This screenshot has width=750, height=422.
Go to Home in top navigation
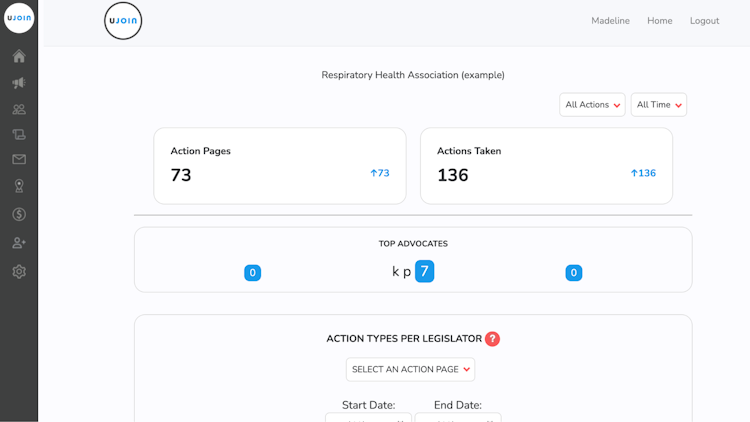pyautogui.click(x=660, y=21)
